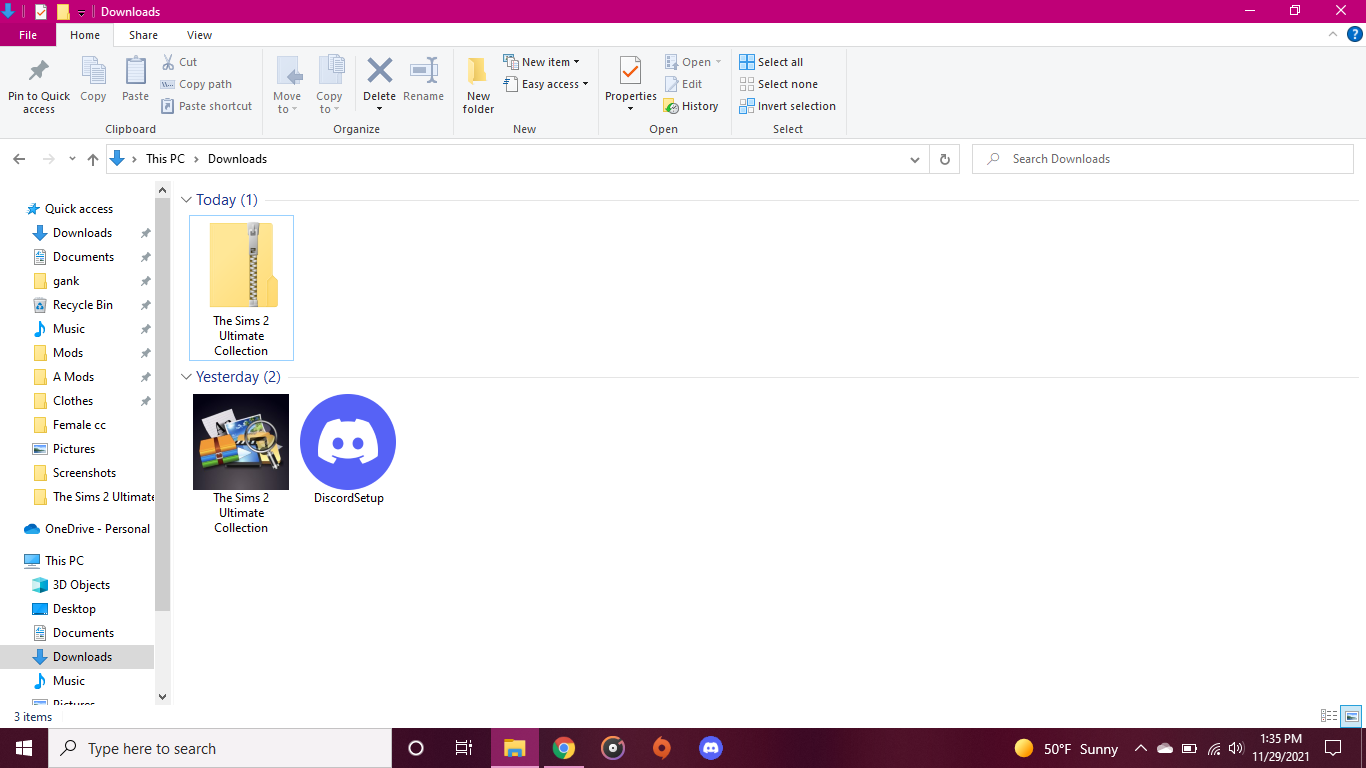Collapse the Yesterday group

(186, 377)
